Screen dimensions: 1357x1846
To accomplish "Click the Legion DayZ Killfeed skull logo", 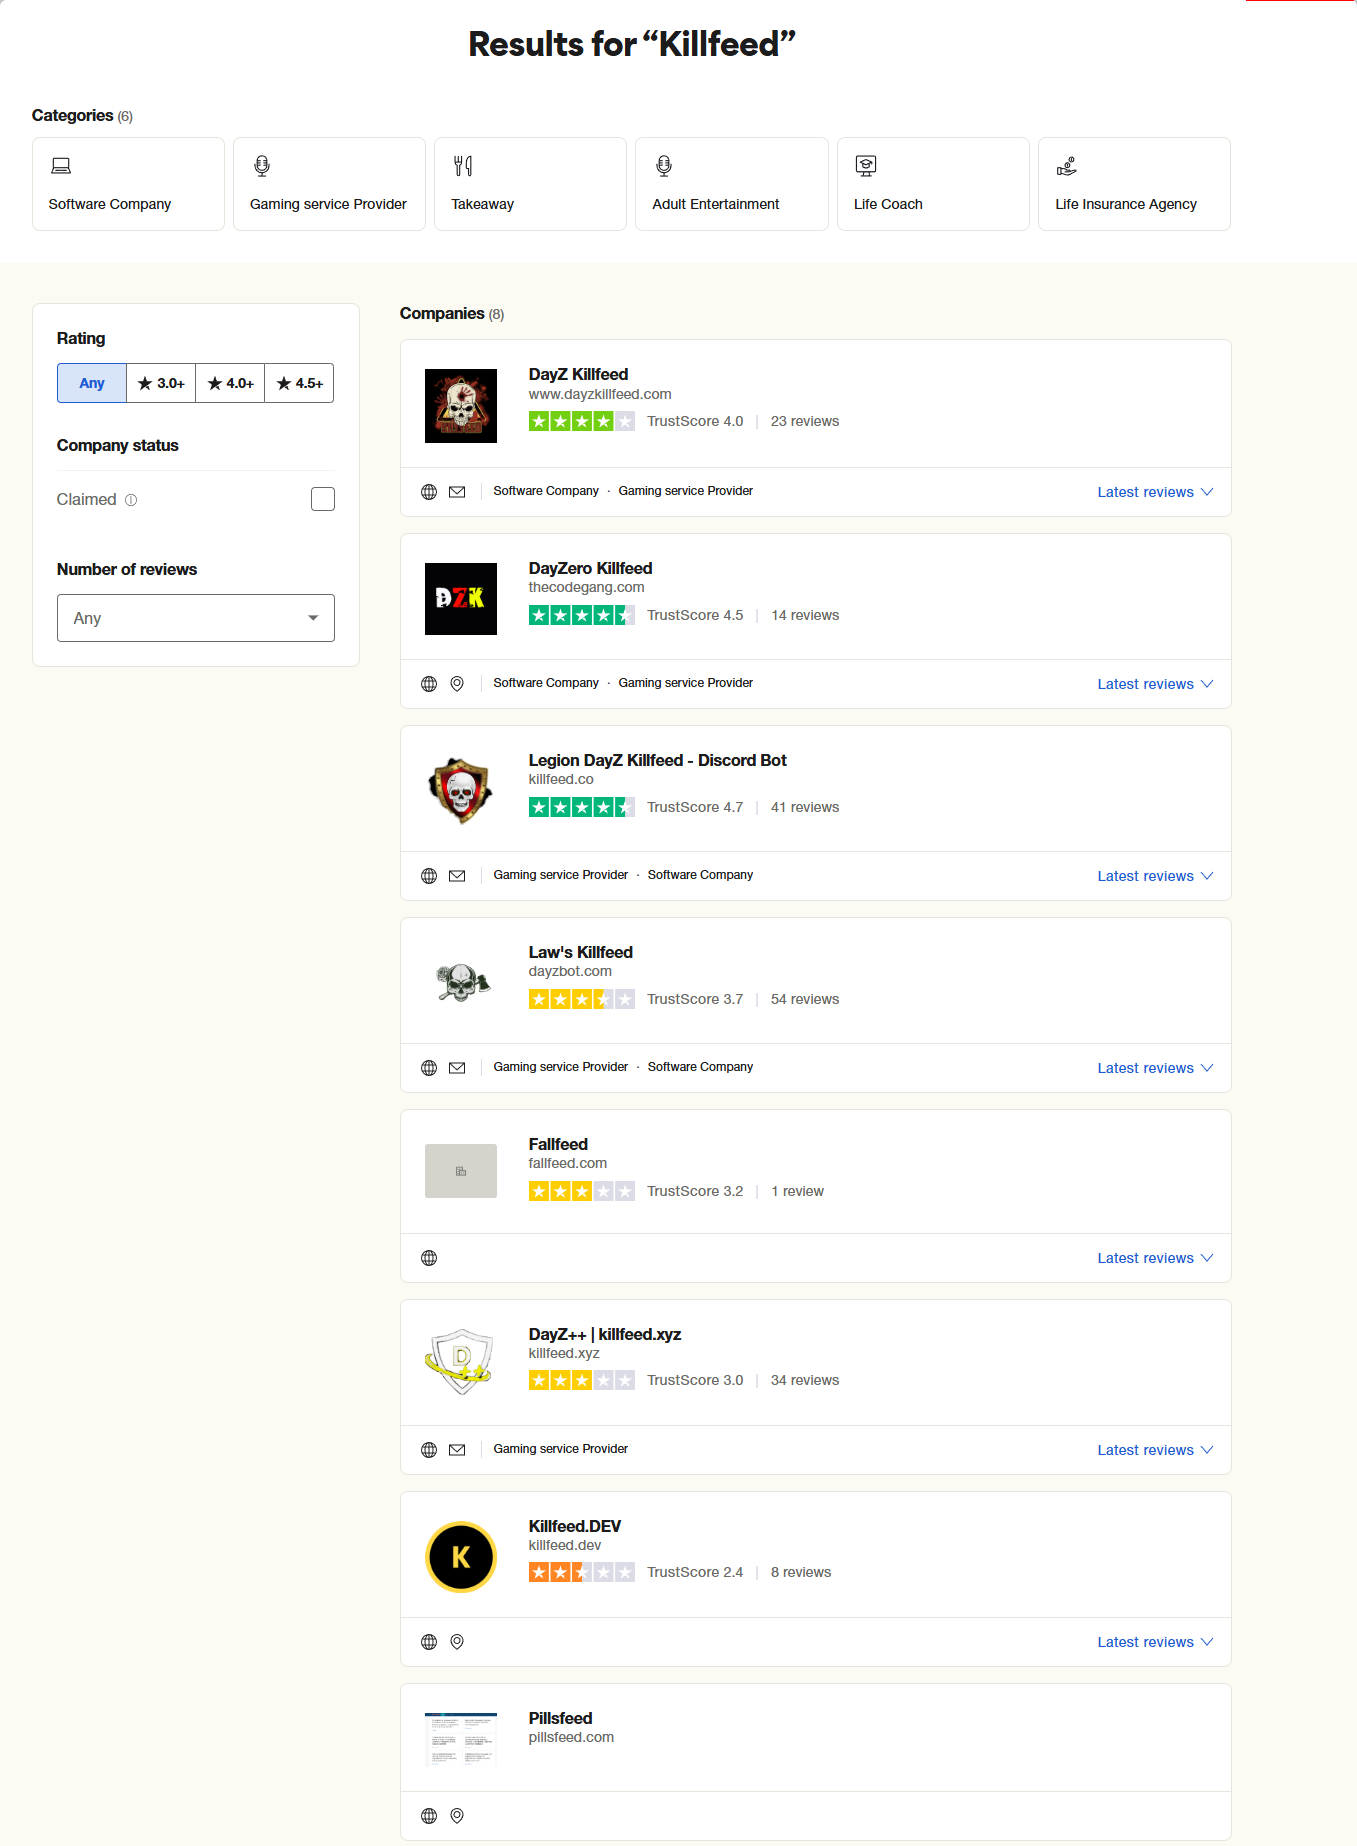I will click(461, 790).
